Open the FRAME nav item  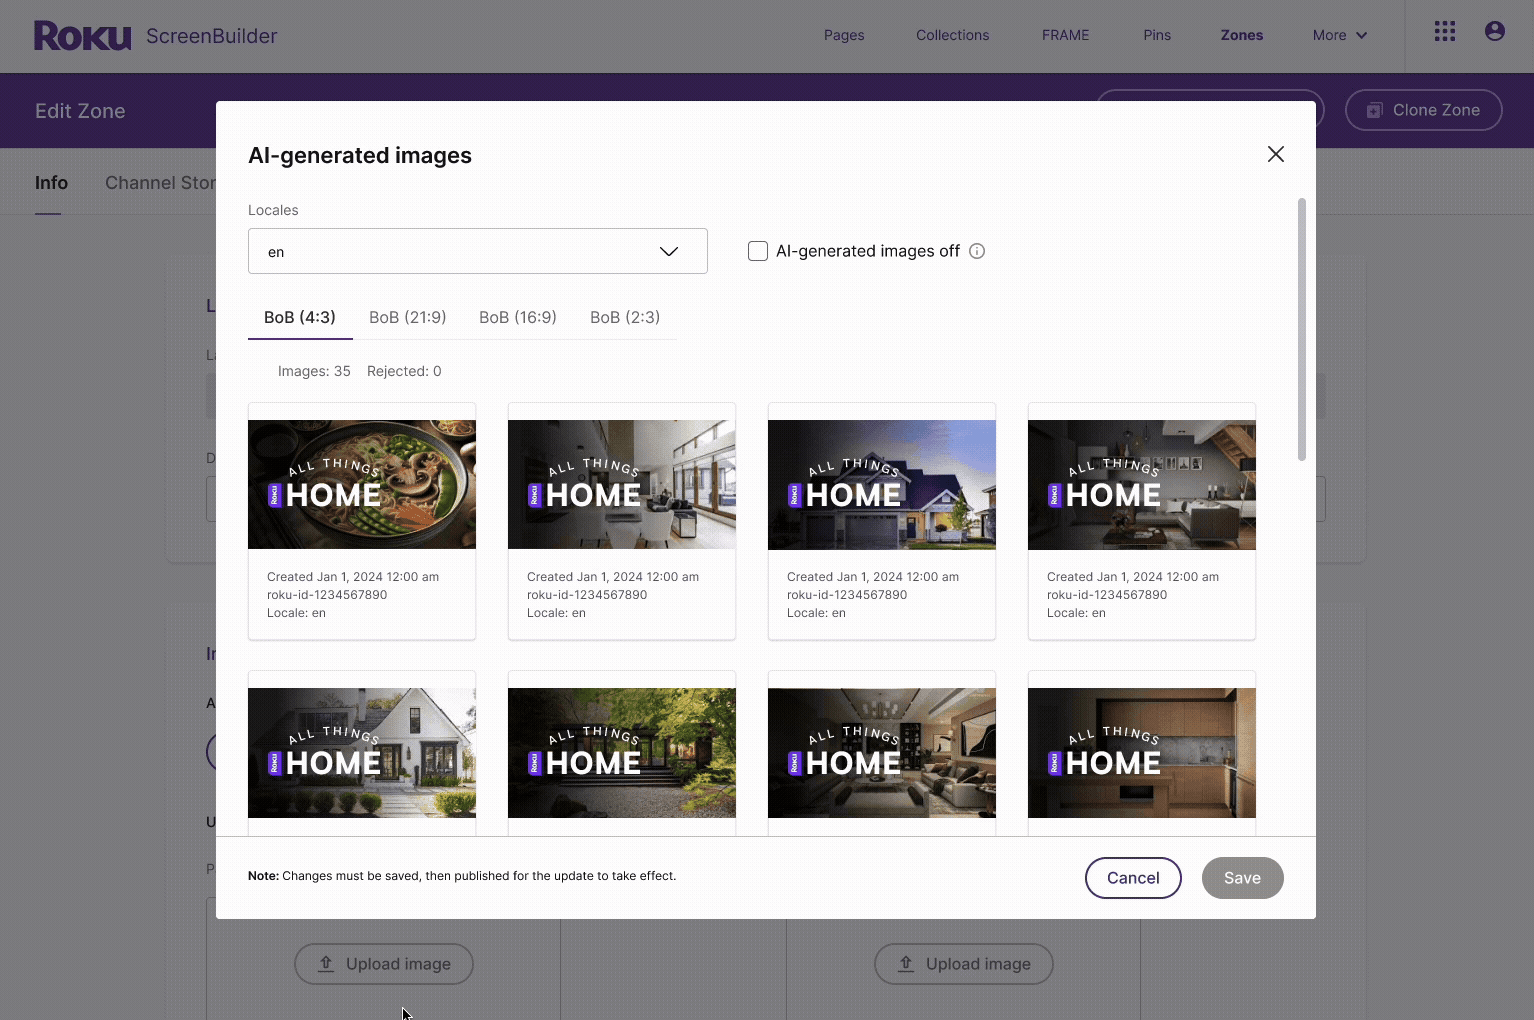(1065, 35)
